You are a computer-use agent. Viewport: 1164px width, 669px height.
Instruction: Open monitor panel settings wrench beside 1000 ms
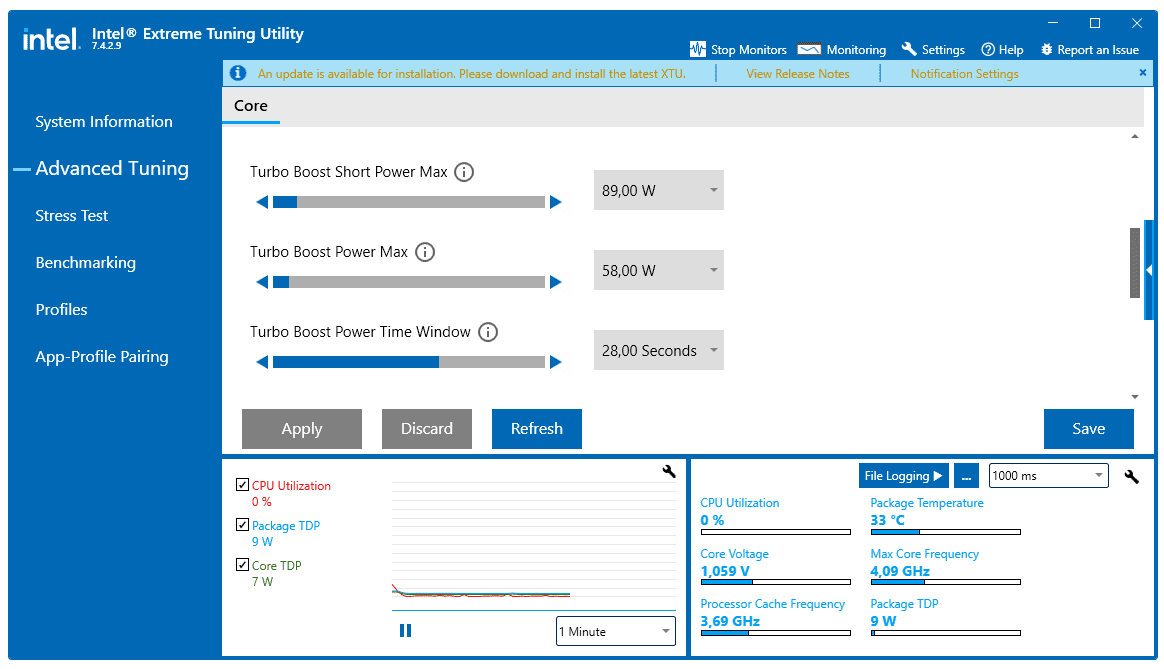[x=1131, y=477]
